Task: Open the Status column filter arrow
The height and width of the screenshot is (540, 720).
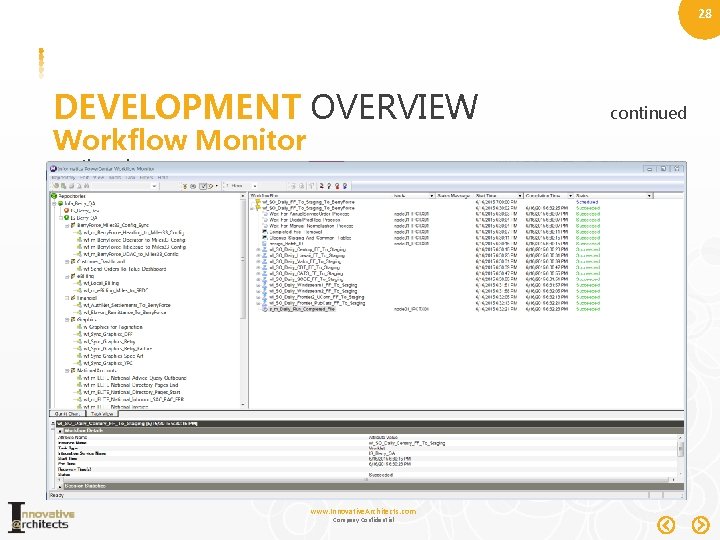Action: coord(649,196)
